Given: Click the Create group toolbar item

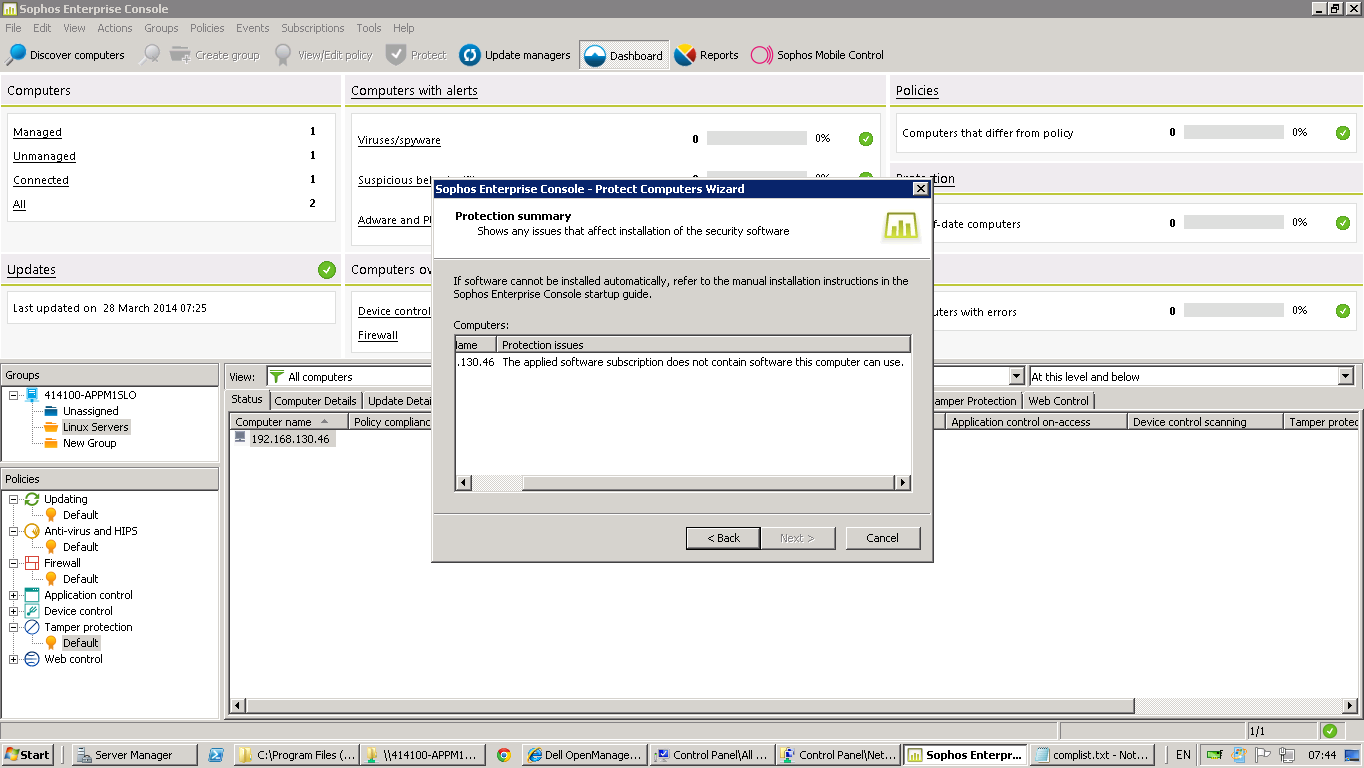Looking at the screenshot, I should pos(214,55).
